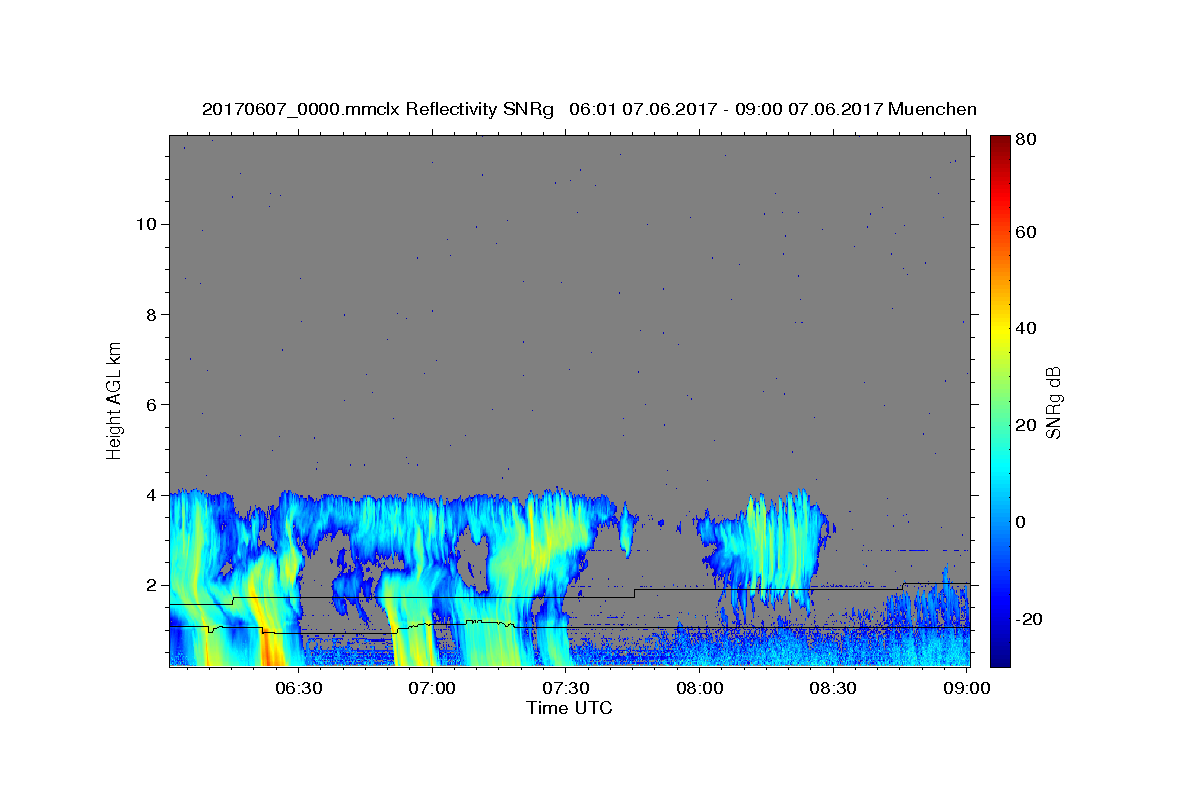Click the colorbar value 60
This screenshot has width=1200, height=800.
(x=1025, y=232)
